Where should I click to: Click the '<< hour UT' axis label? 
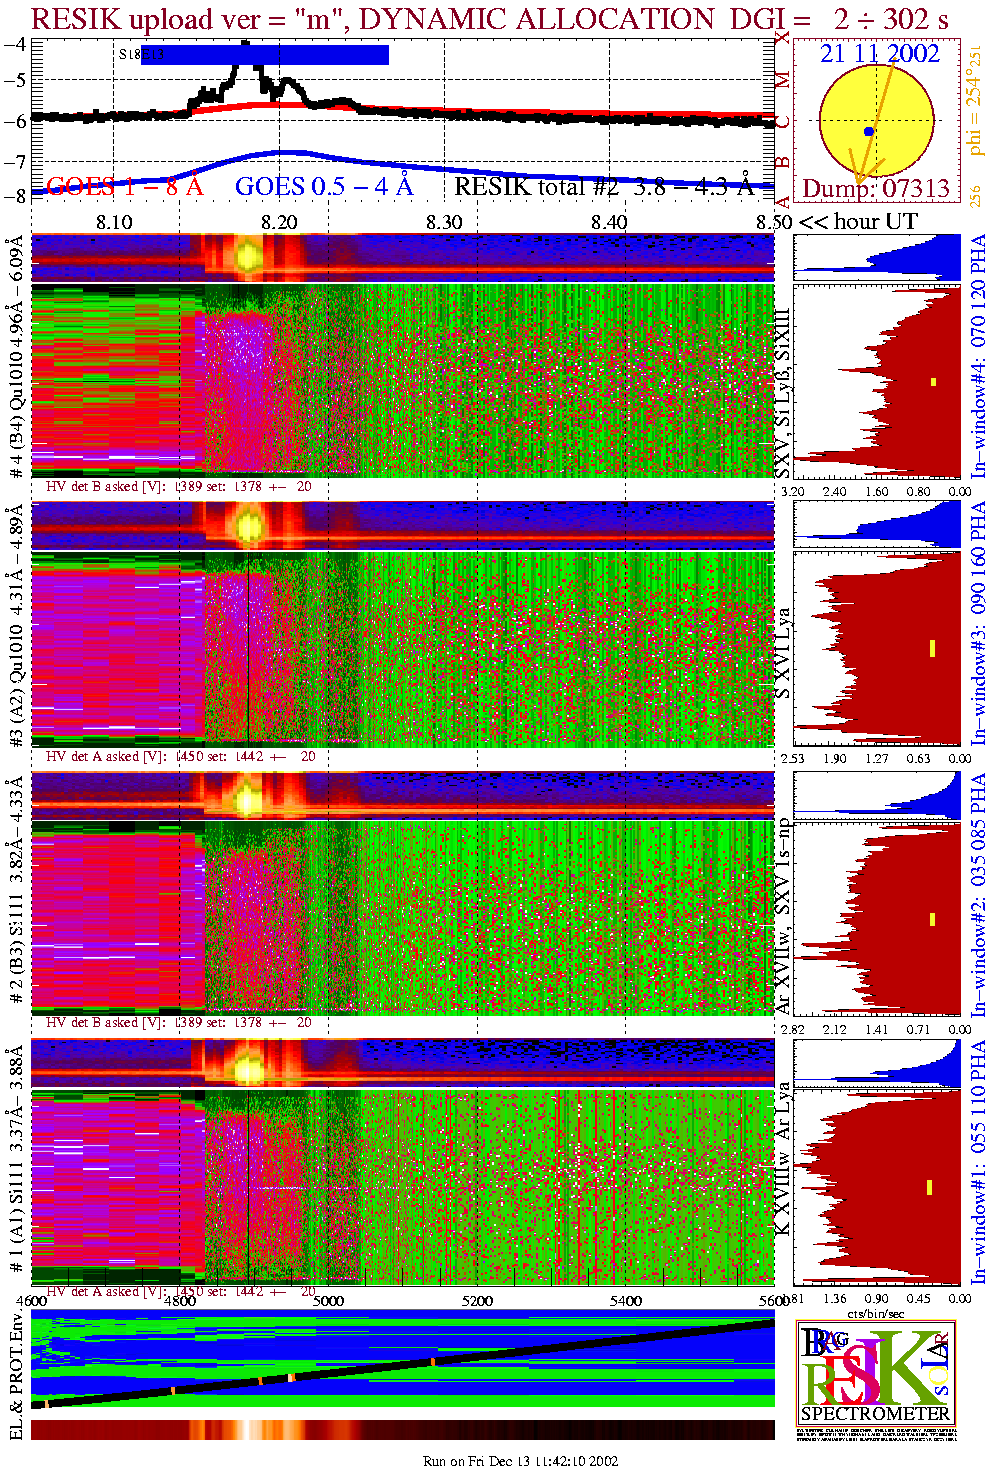(857, 222)
